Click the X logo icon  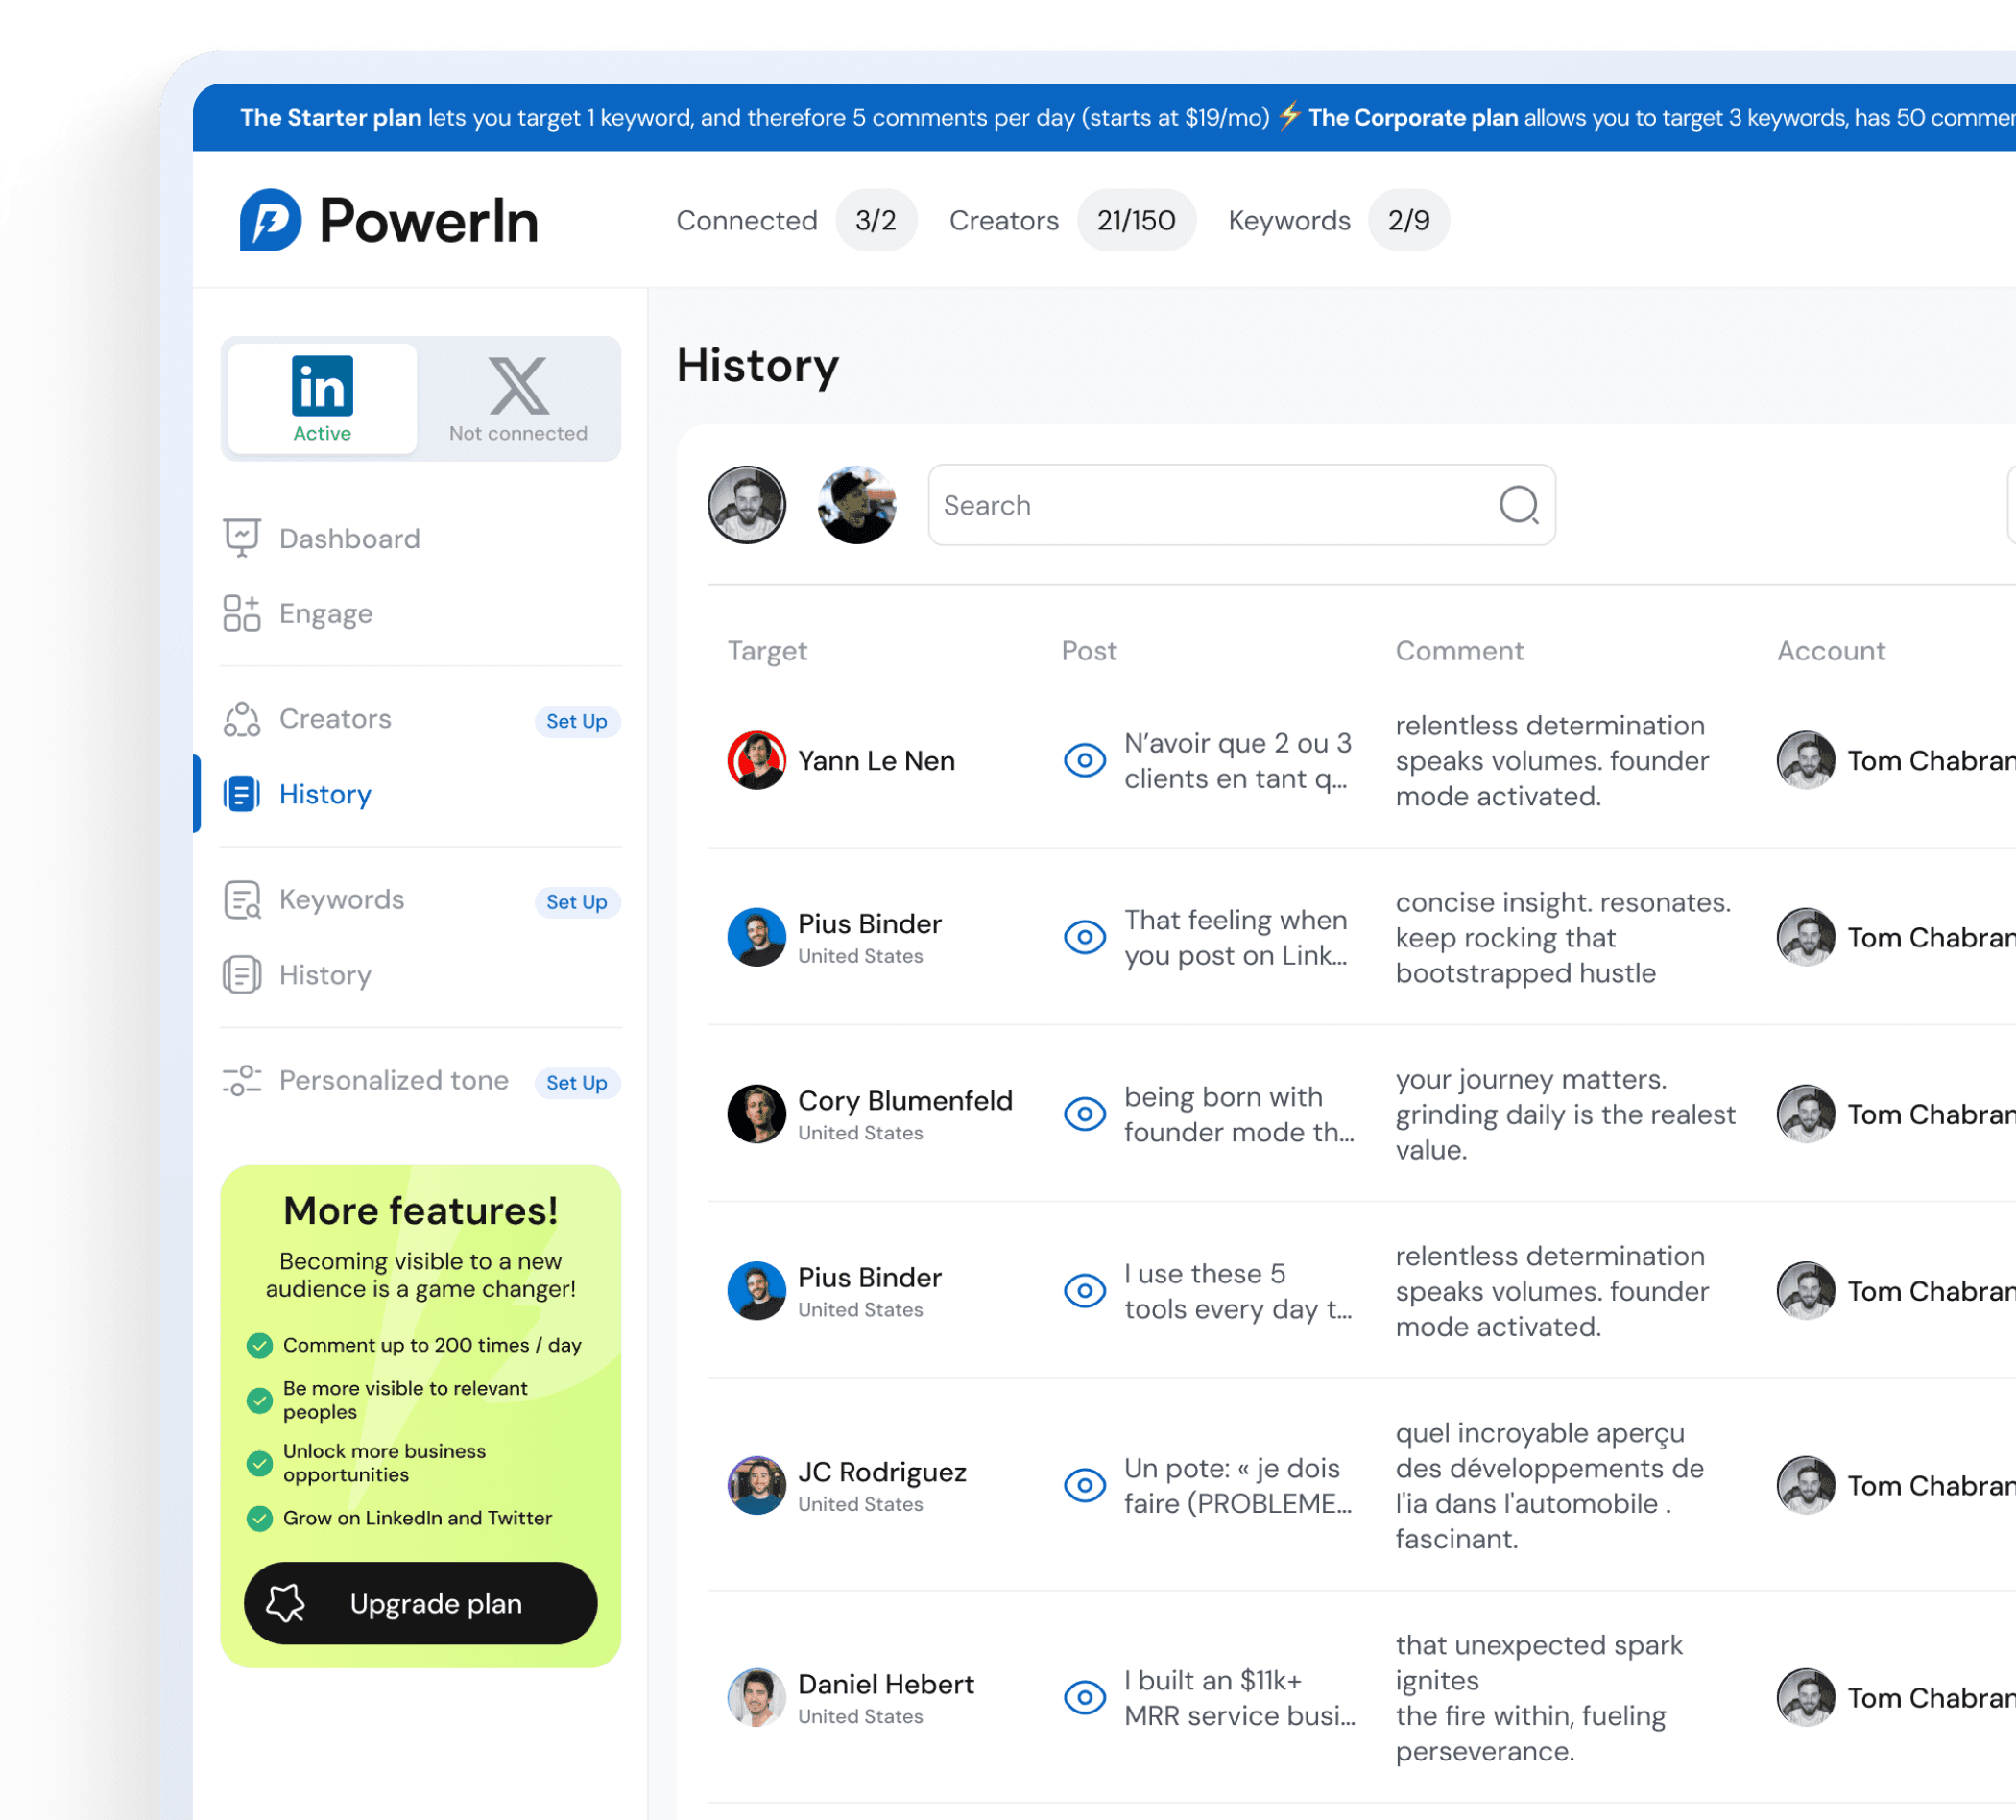(x=518, y=385)
